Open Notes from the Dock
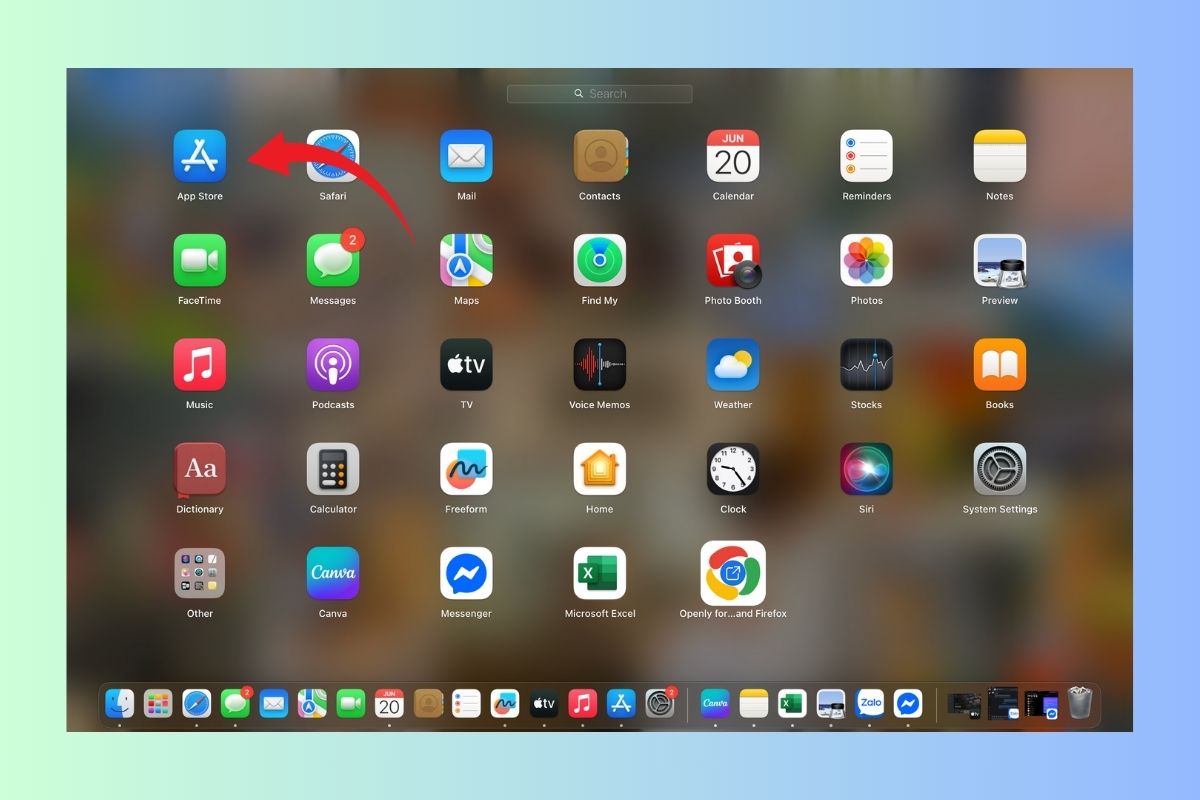Viewport: 1200px width, 800px height. point(753,703)
